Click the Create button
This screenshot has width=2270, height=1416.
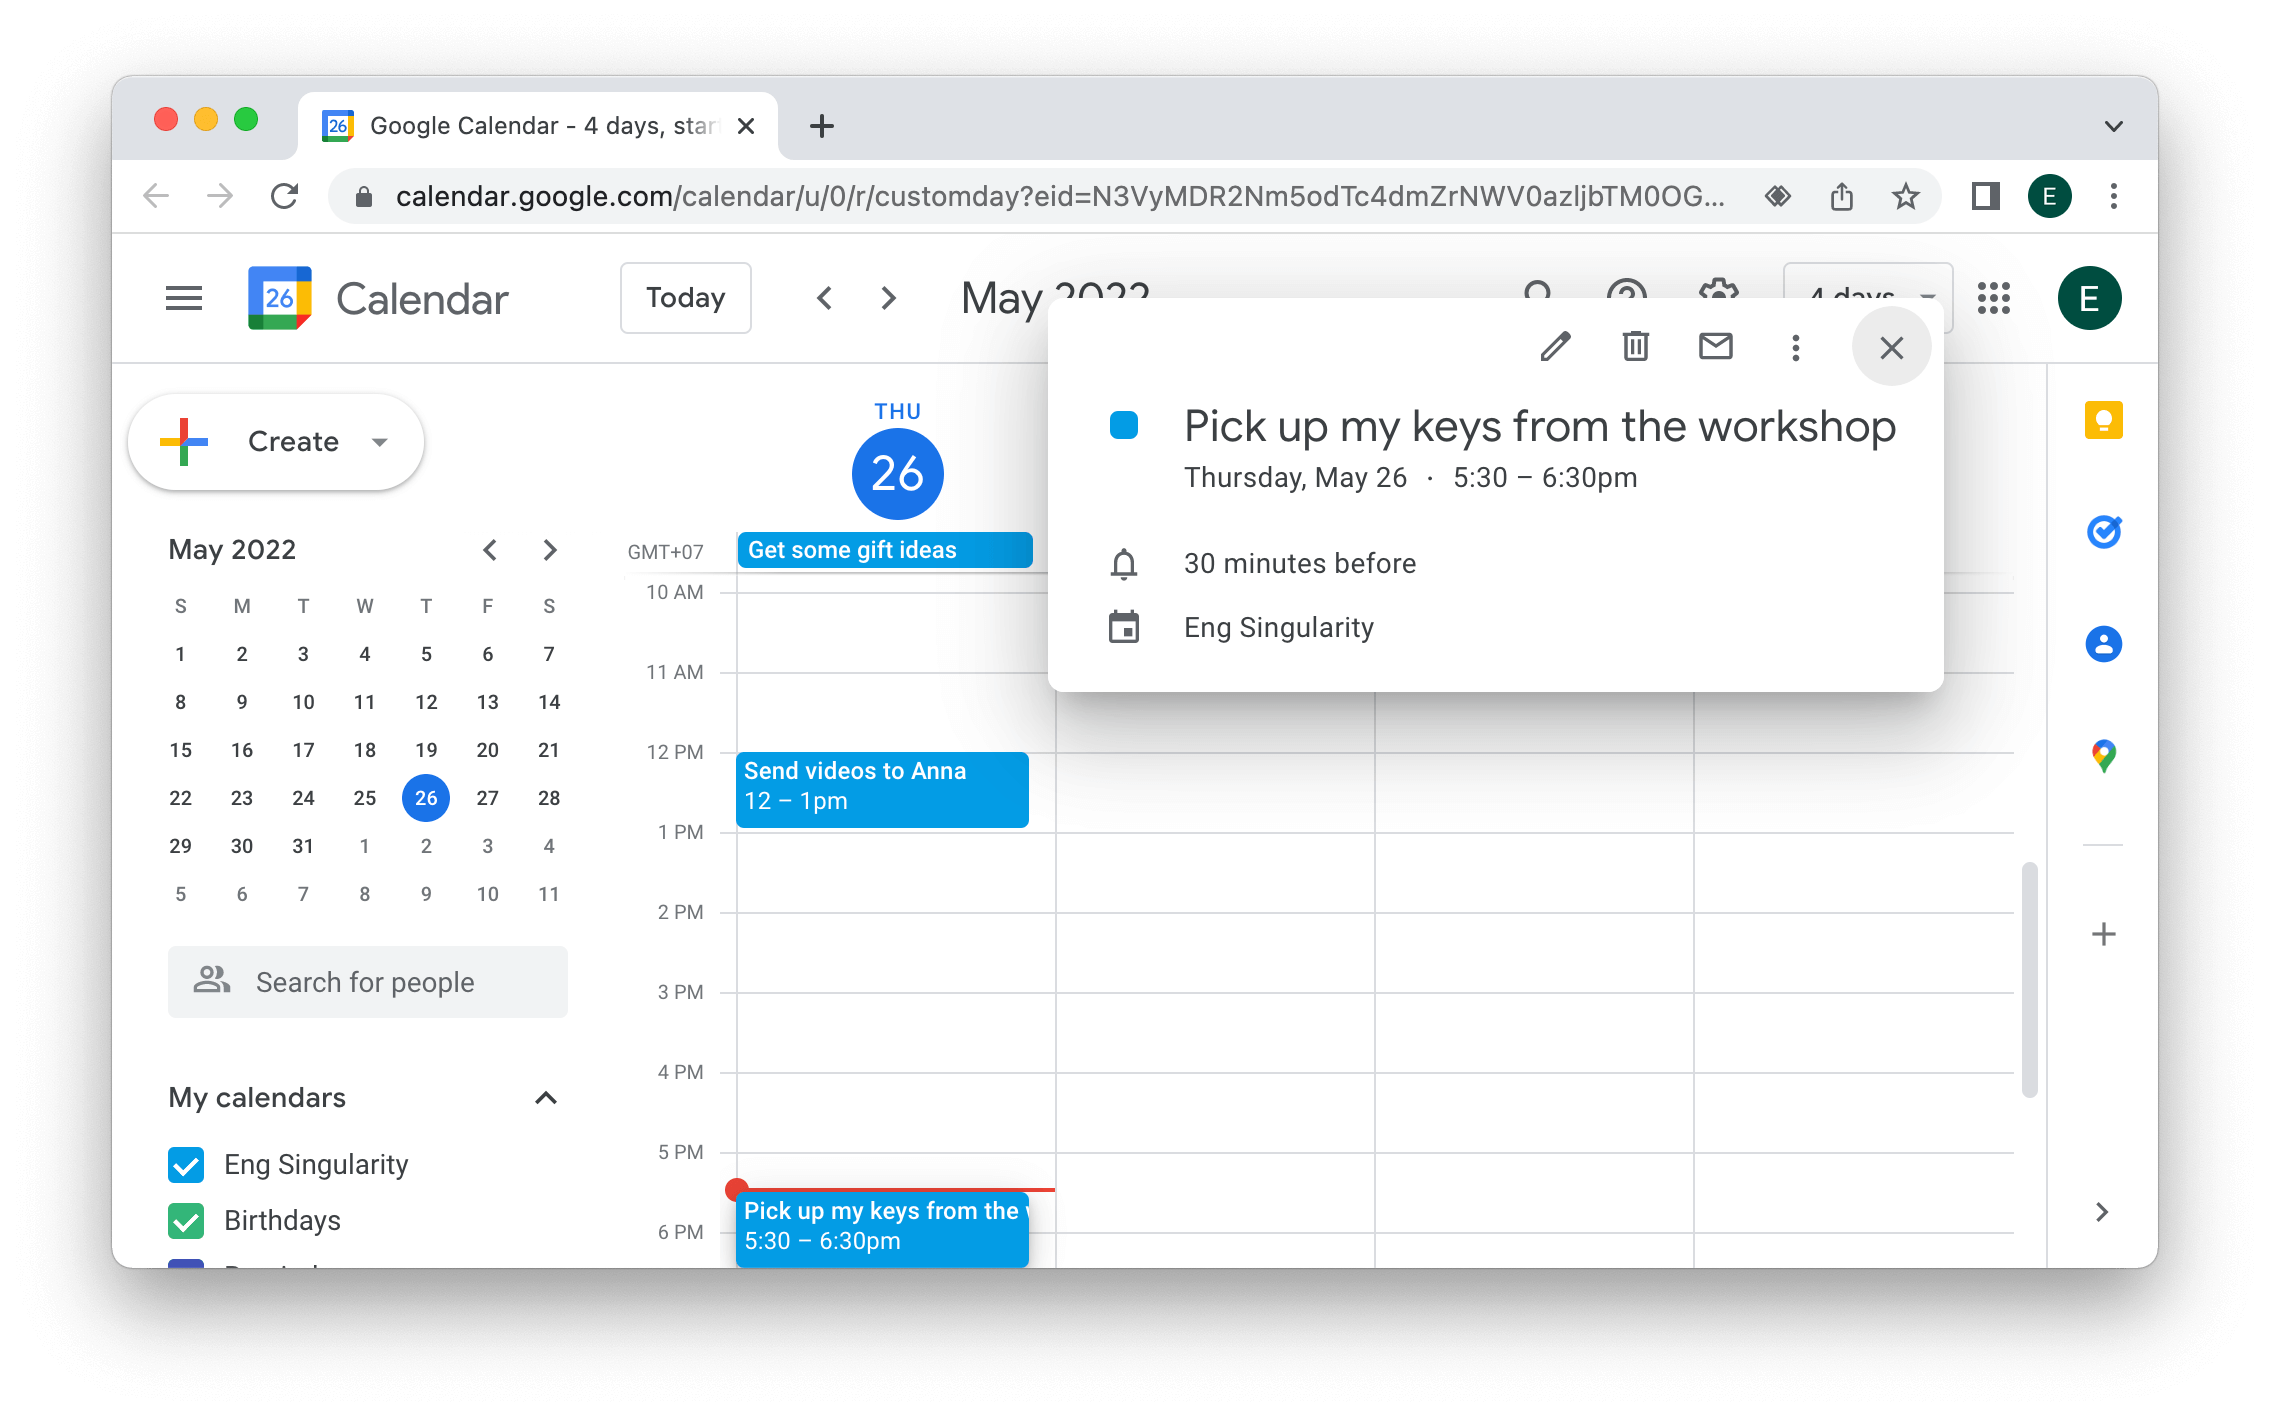coord(276,442)
